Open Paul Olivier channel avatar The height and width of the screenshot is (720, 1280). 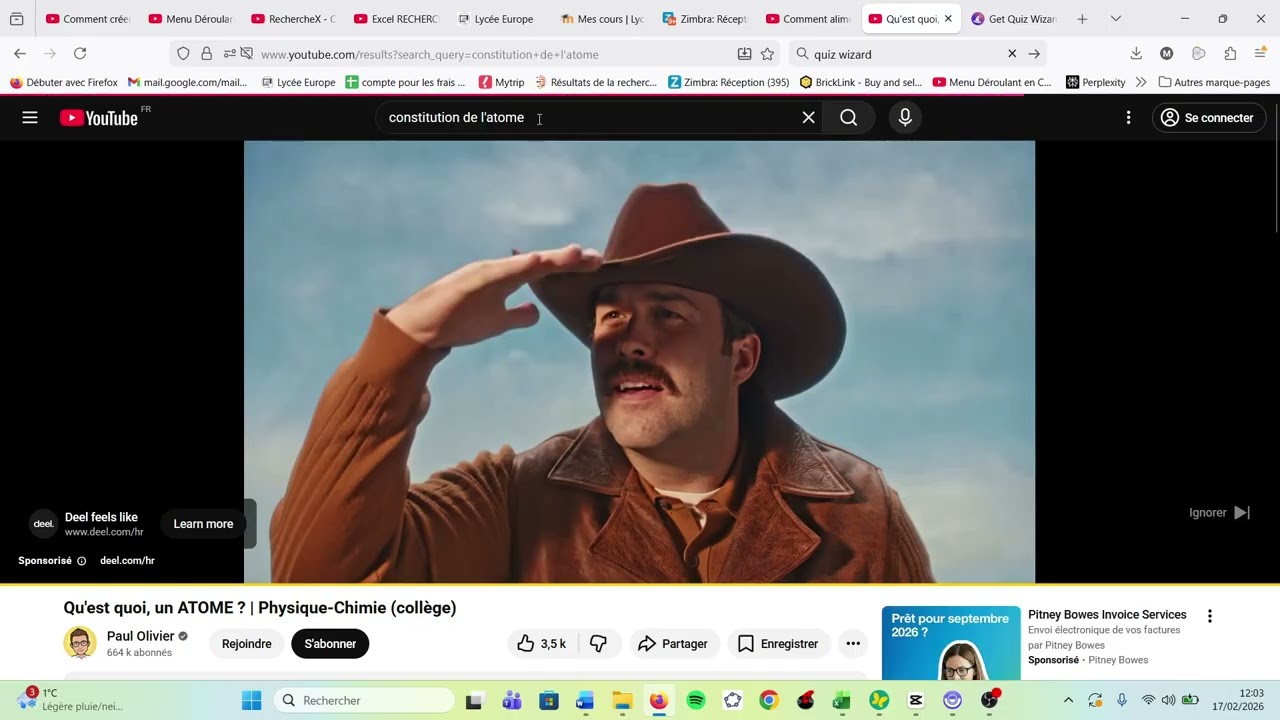pos(80,643)
